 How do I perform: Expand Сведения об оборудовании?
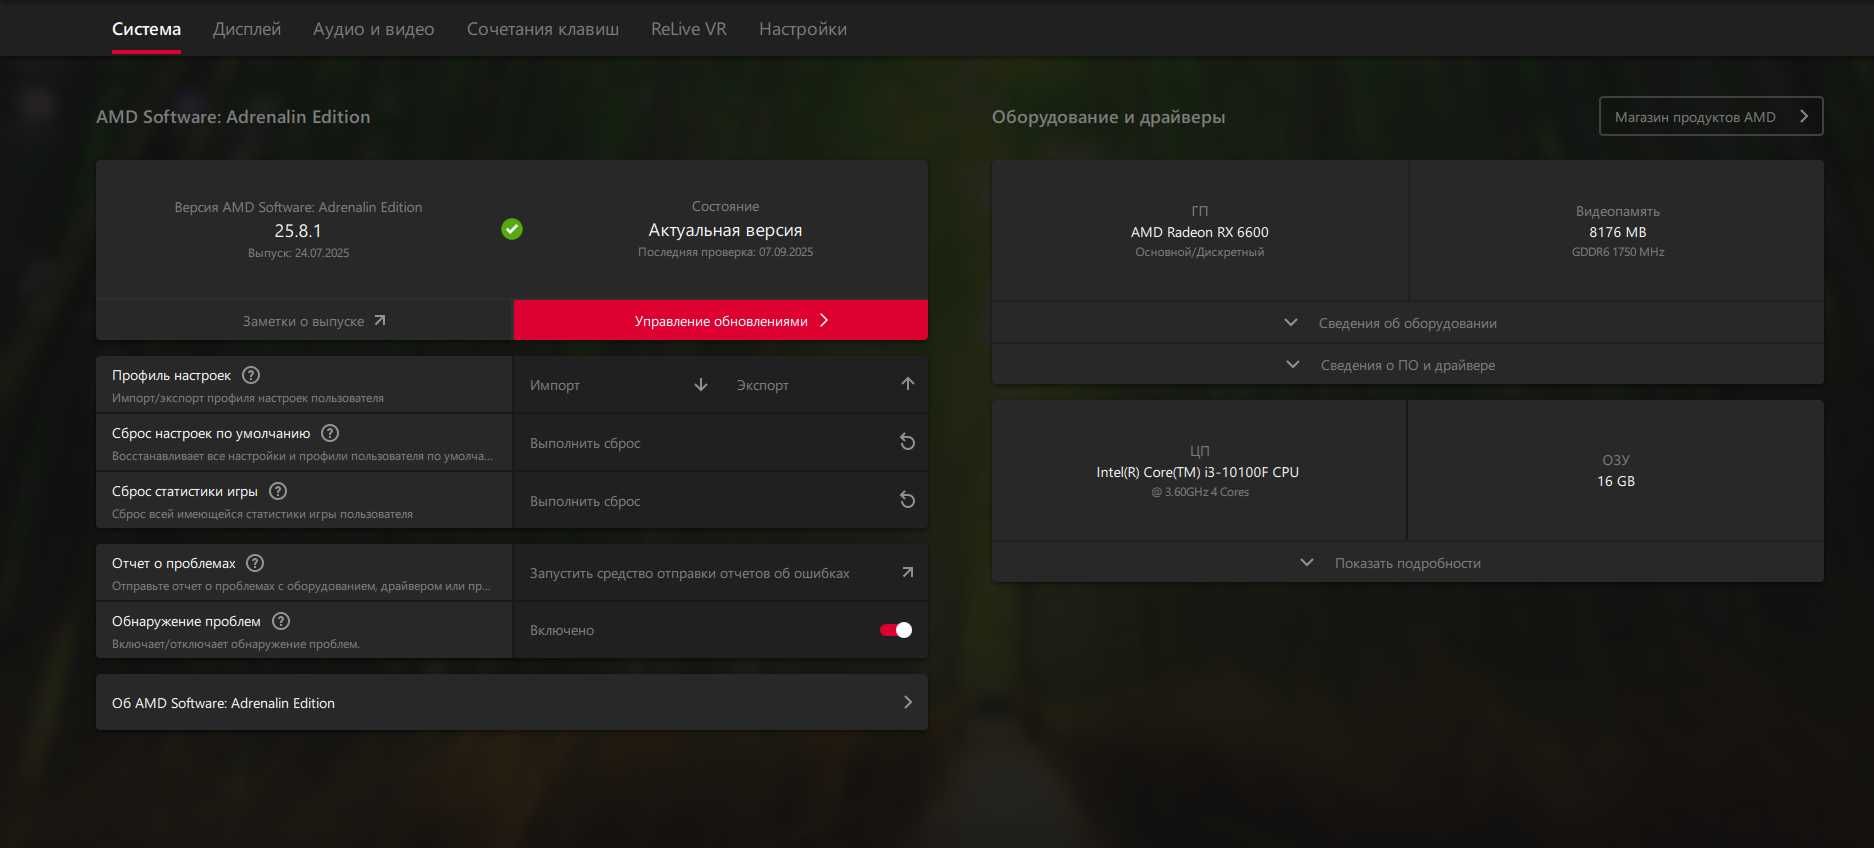coord(1408,323)
